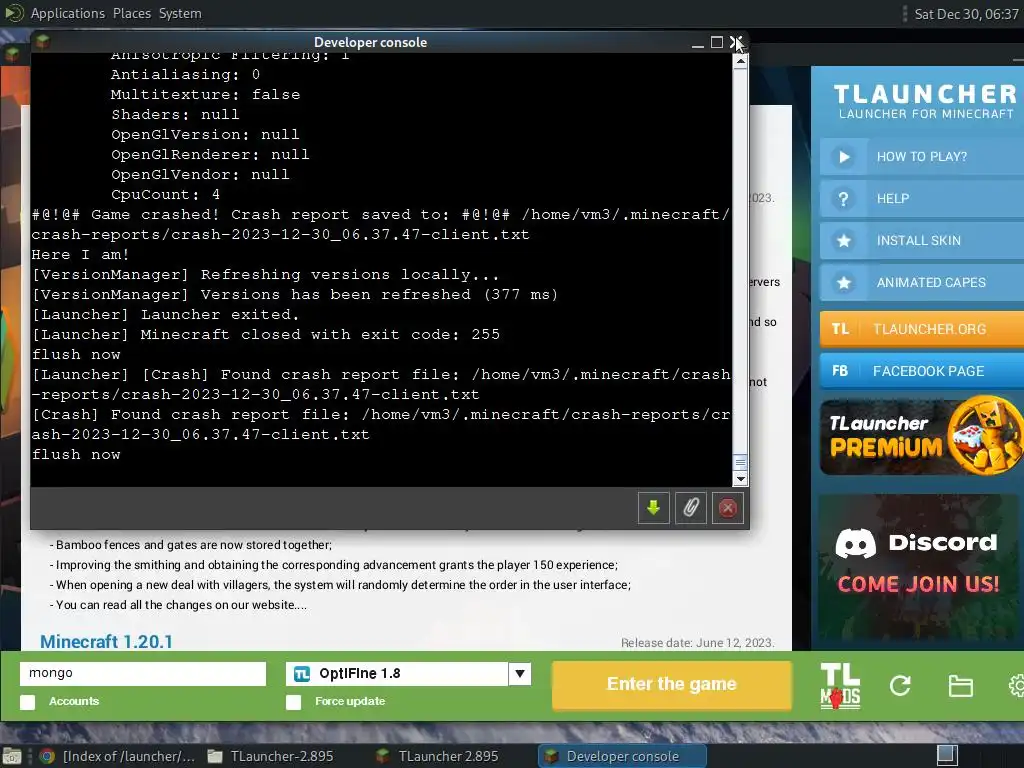
Task: Click the Discord Come Join Us banner
Action: coord(918,566)
